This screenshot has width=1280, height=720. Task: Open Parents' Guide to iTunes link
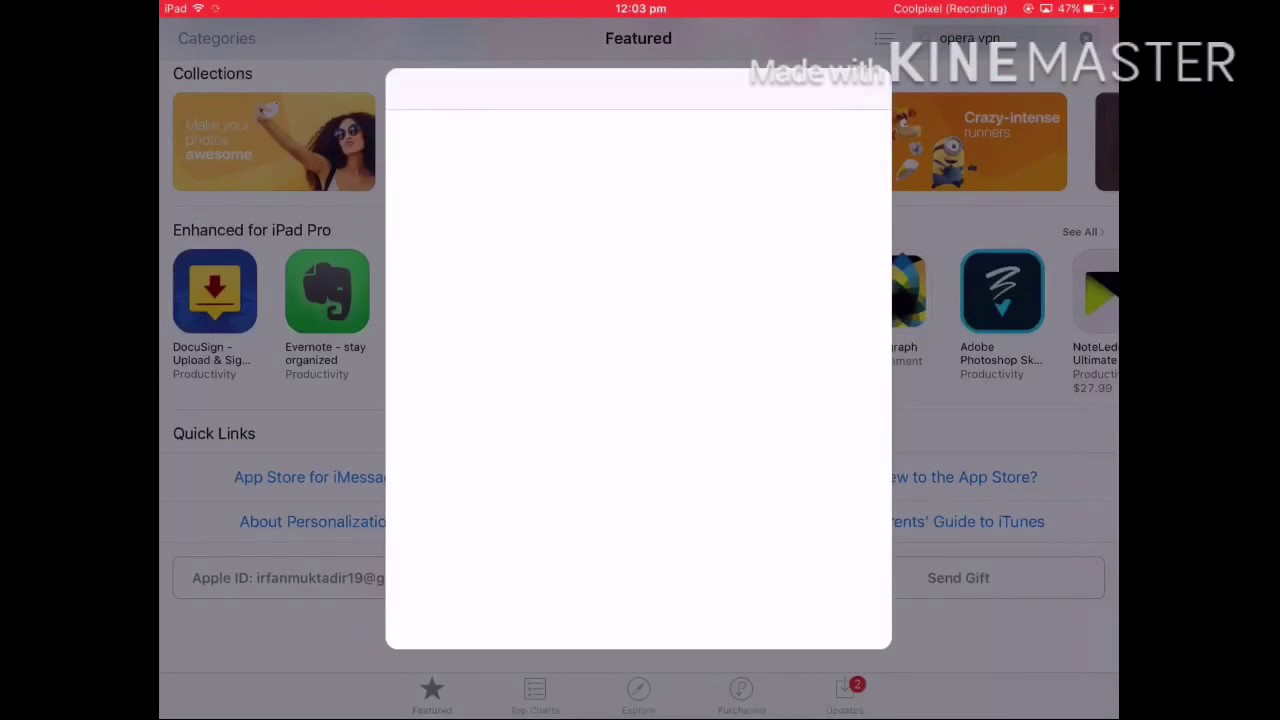[x=968, y=521]
